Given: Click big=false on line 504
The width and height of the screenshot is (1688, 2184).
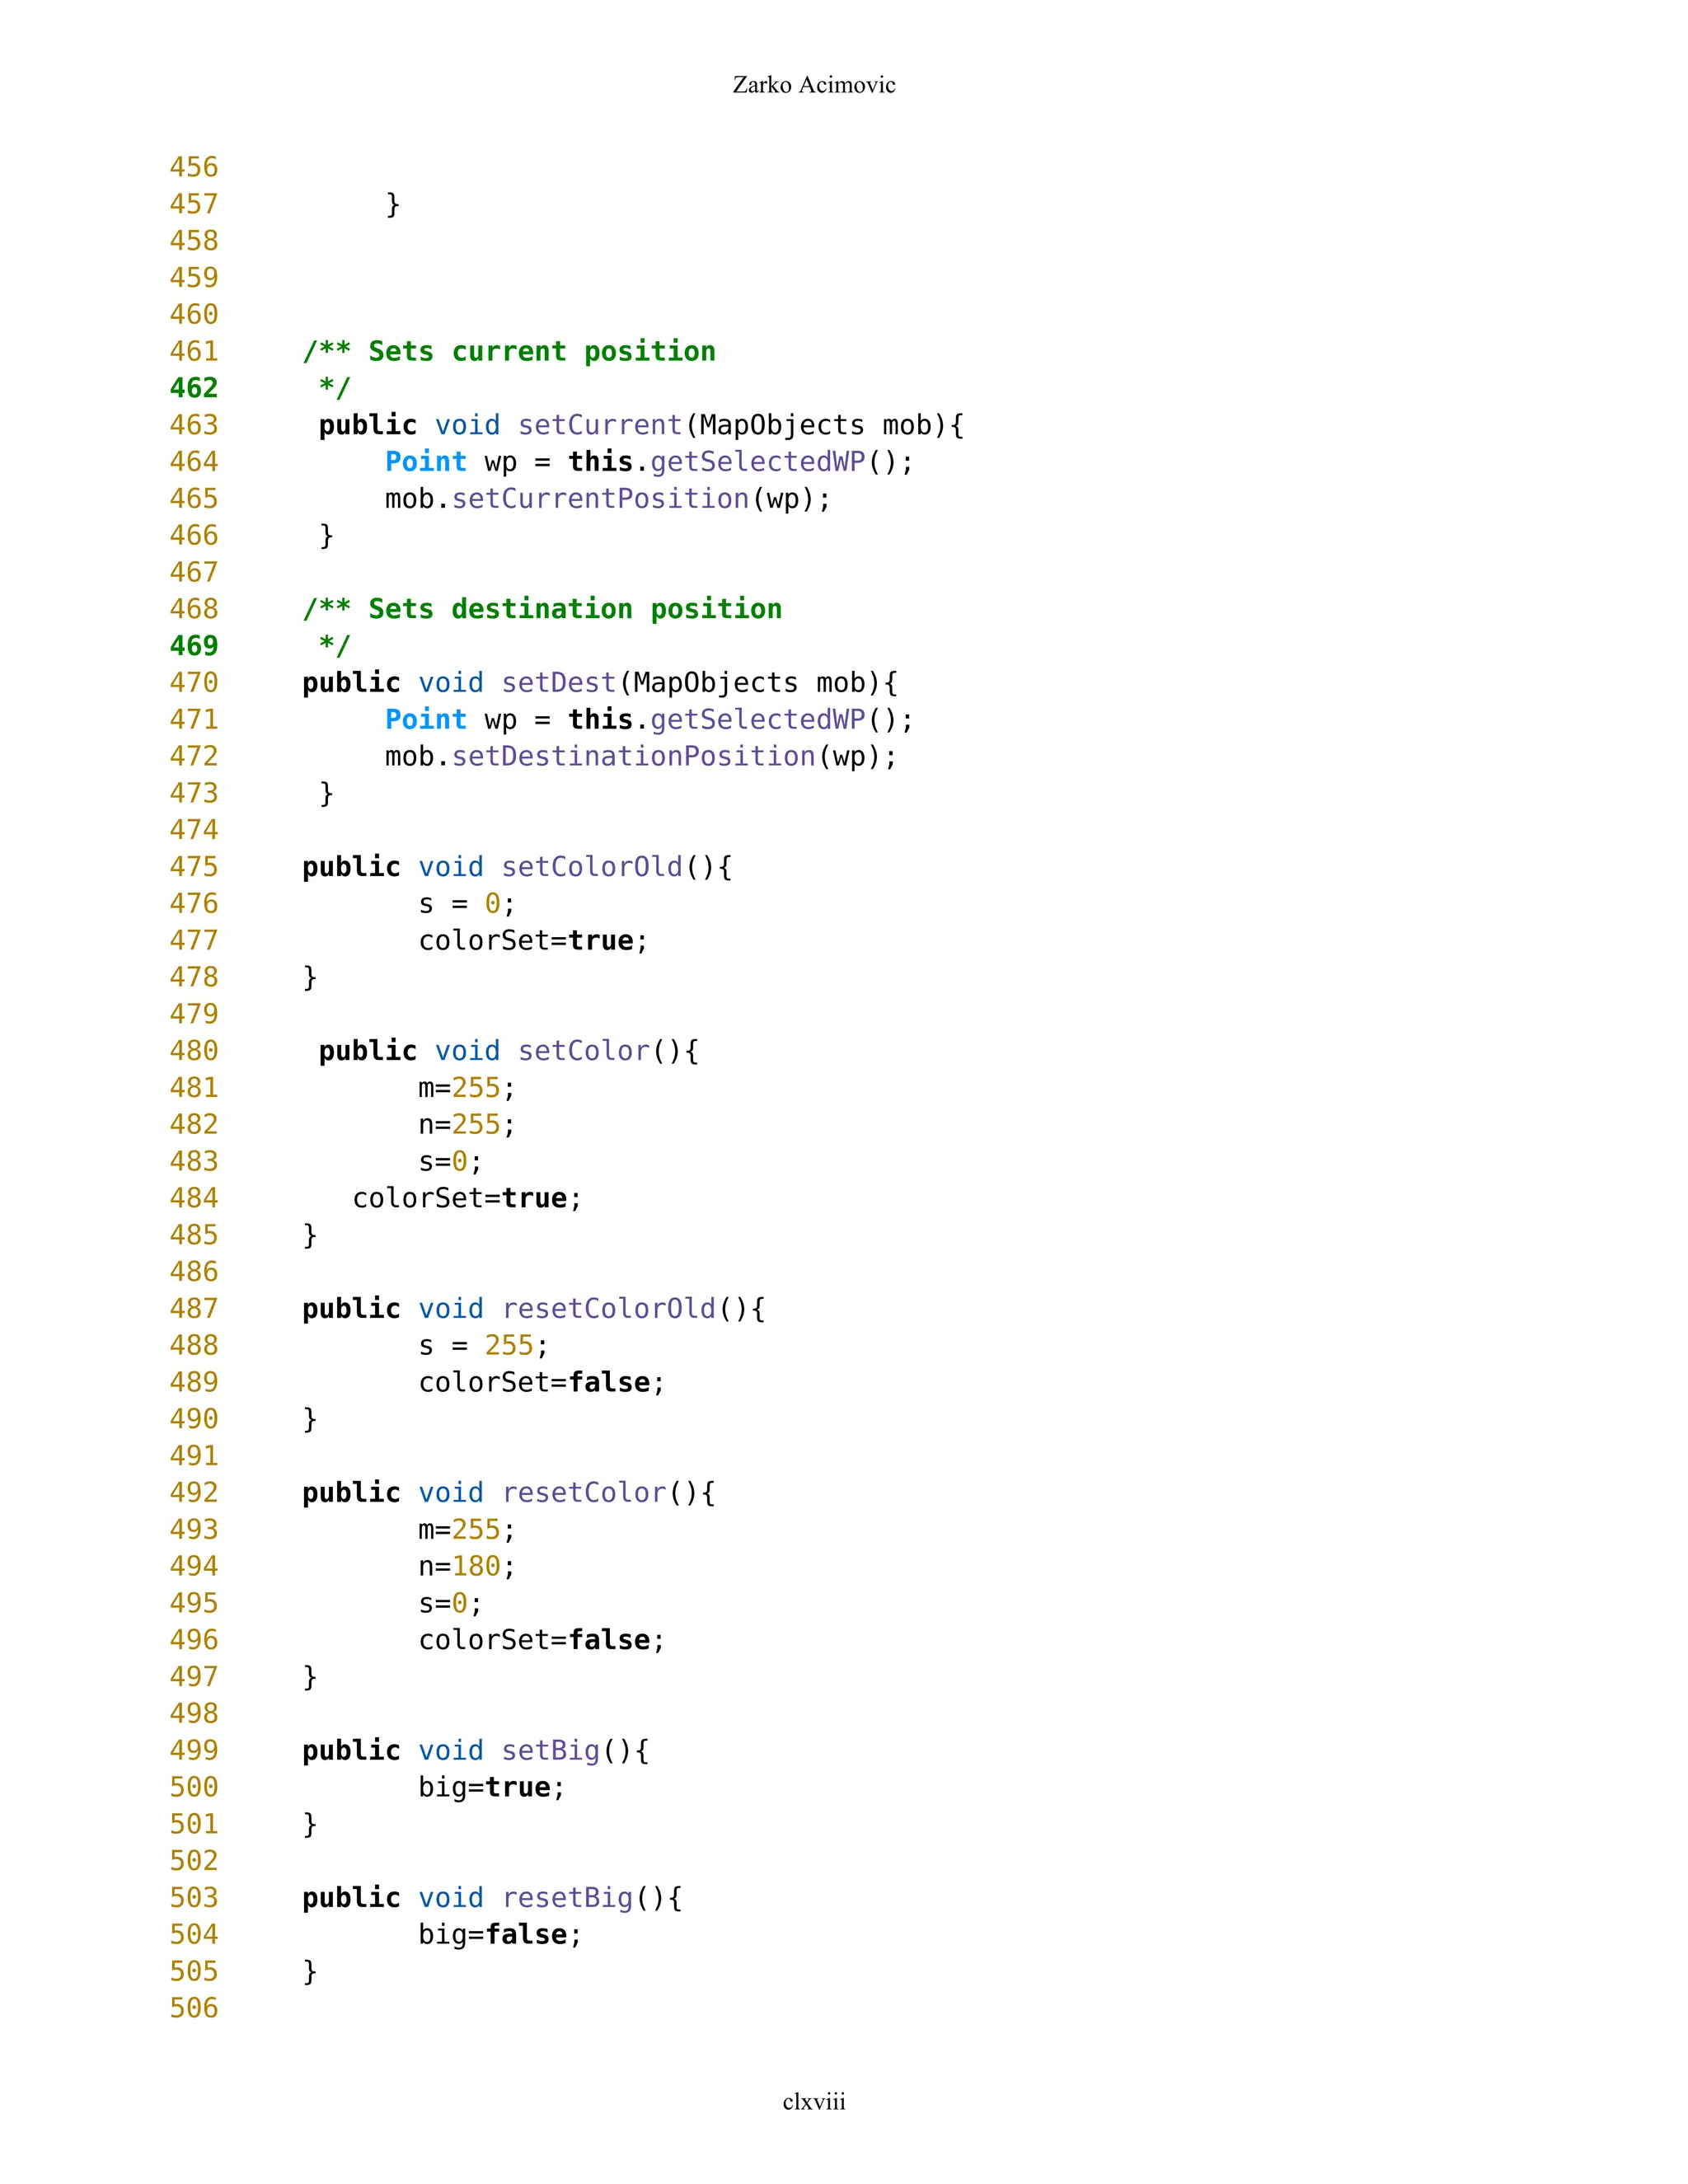Looking at the screenshot, I should pos(500,1935).
